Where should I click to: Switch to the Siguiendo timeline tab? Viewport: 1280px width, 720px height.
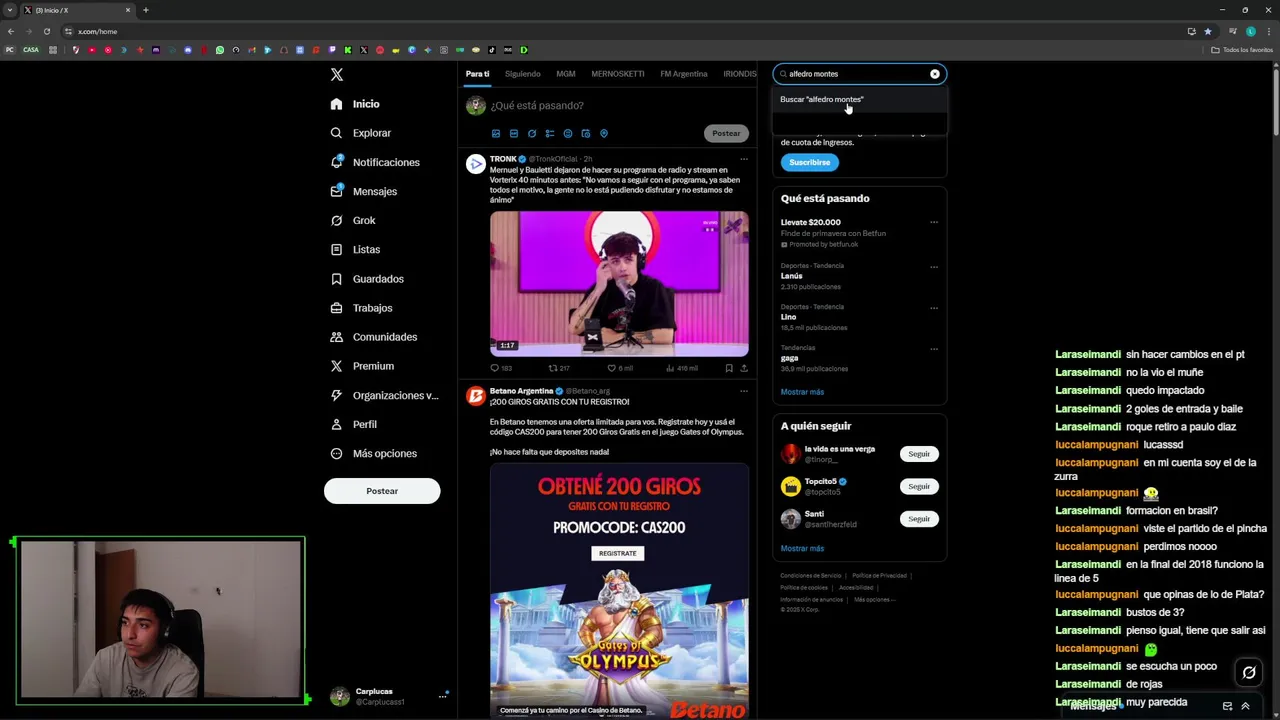tap(522, 74)
